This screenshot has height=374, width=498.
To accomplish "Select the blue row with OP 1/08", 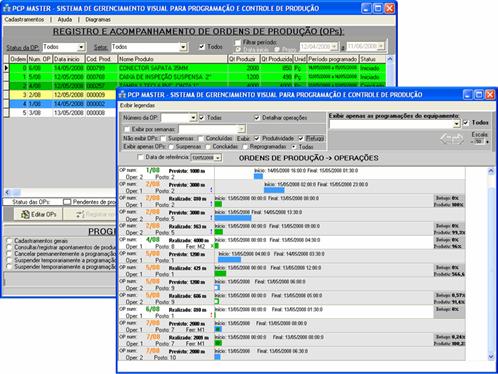I will click(x=62, y=104).
